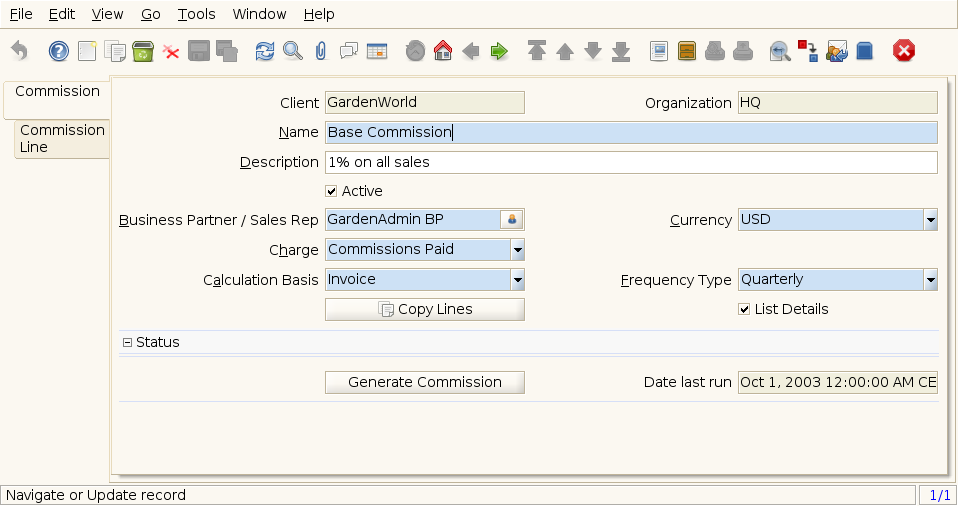Uncheck the Active checkbox
The width and height of the screenshot is (958, 506).
[332, 191]
